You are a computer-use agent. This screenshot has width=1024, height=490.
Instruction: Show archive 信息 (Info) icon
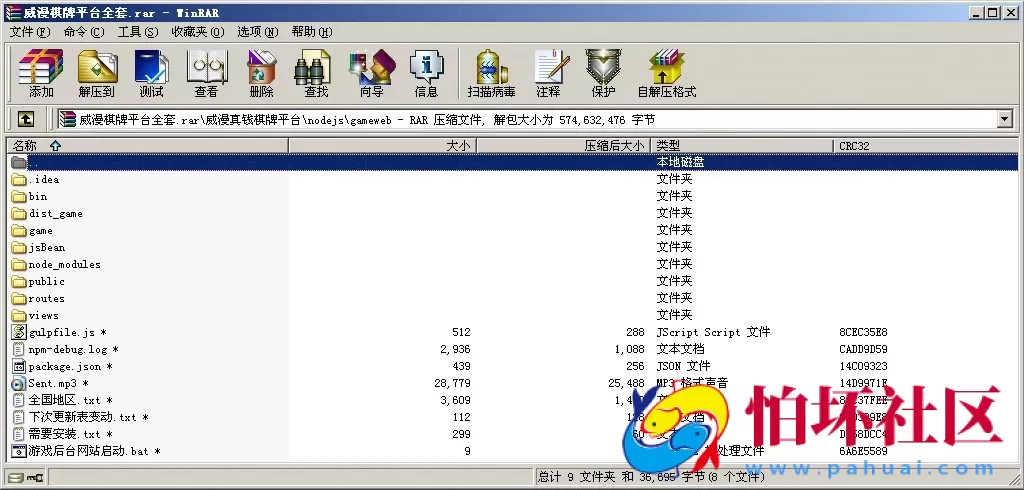pos(426,74)
